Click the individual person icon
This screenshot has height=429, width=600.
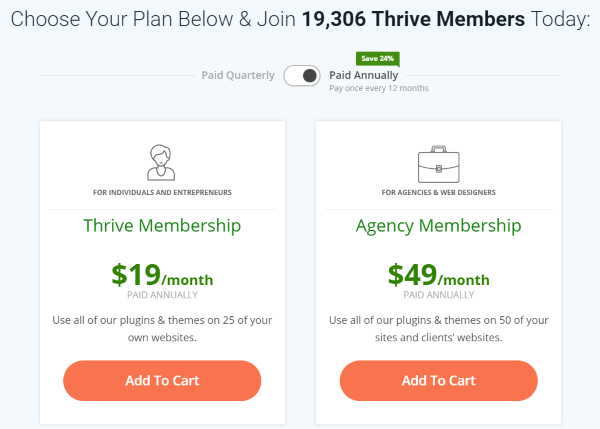162,162
